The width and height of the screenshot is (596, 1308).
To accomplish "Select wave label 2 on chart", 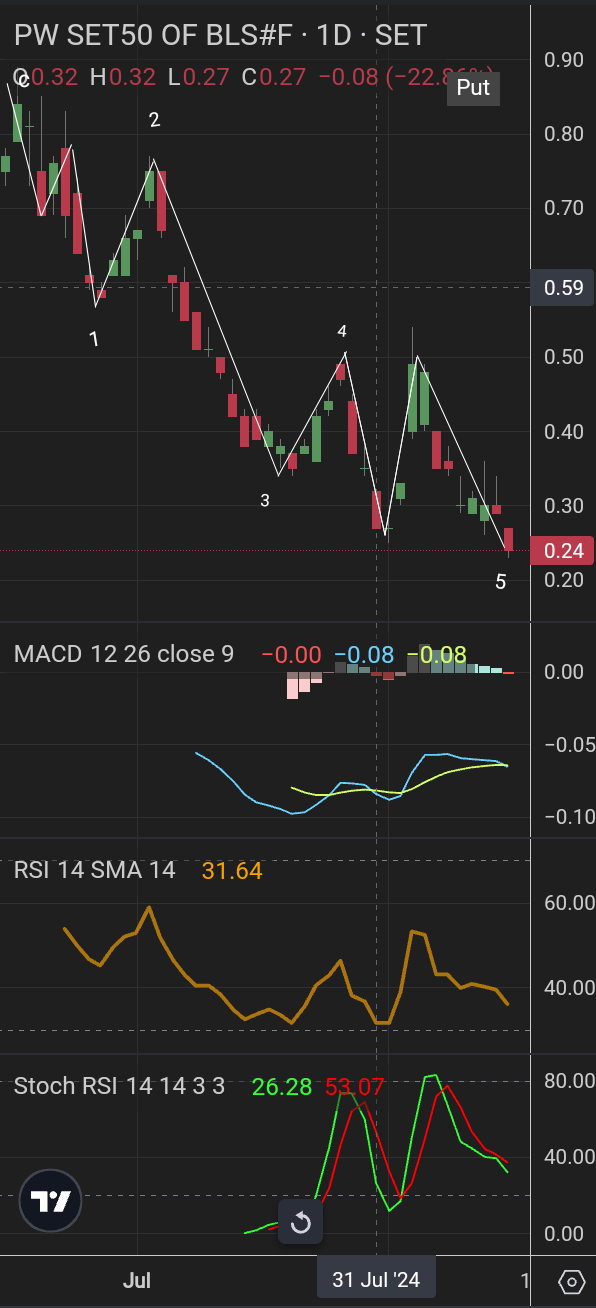I will pyautogui.click(x=154, y=120).
